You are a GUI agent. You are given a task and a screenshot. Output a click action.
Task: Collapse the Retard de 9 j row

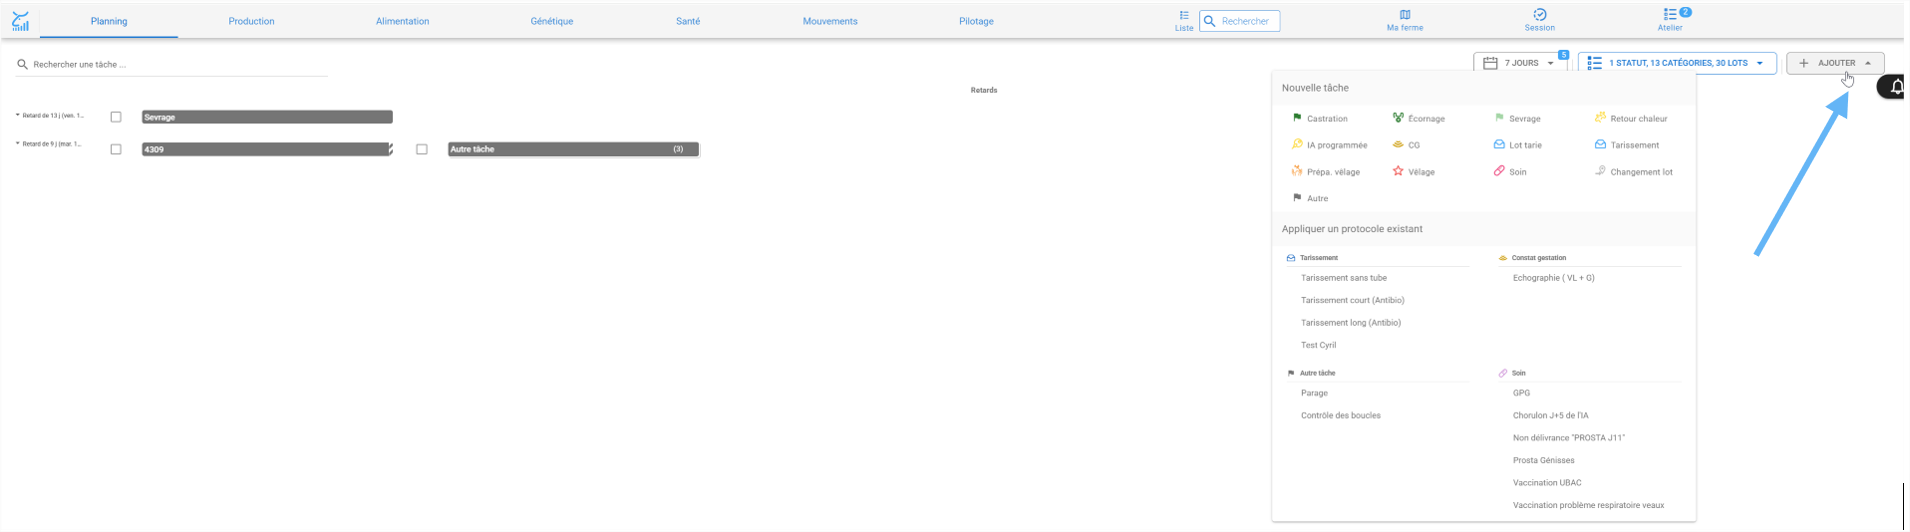[x=18, y=144]
